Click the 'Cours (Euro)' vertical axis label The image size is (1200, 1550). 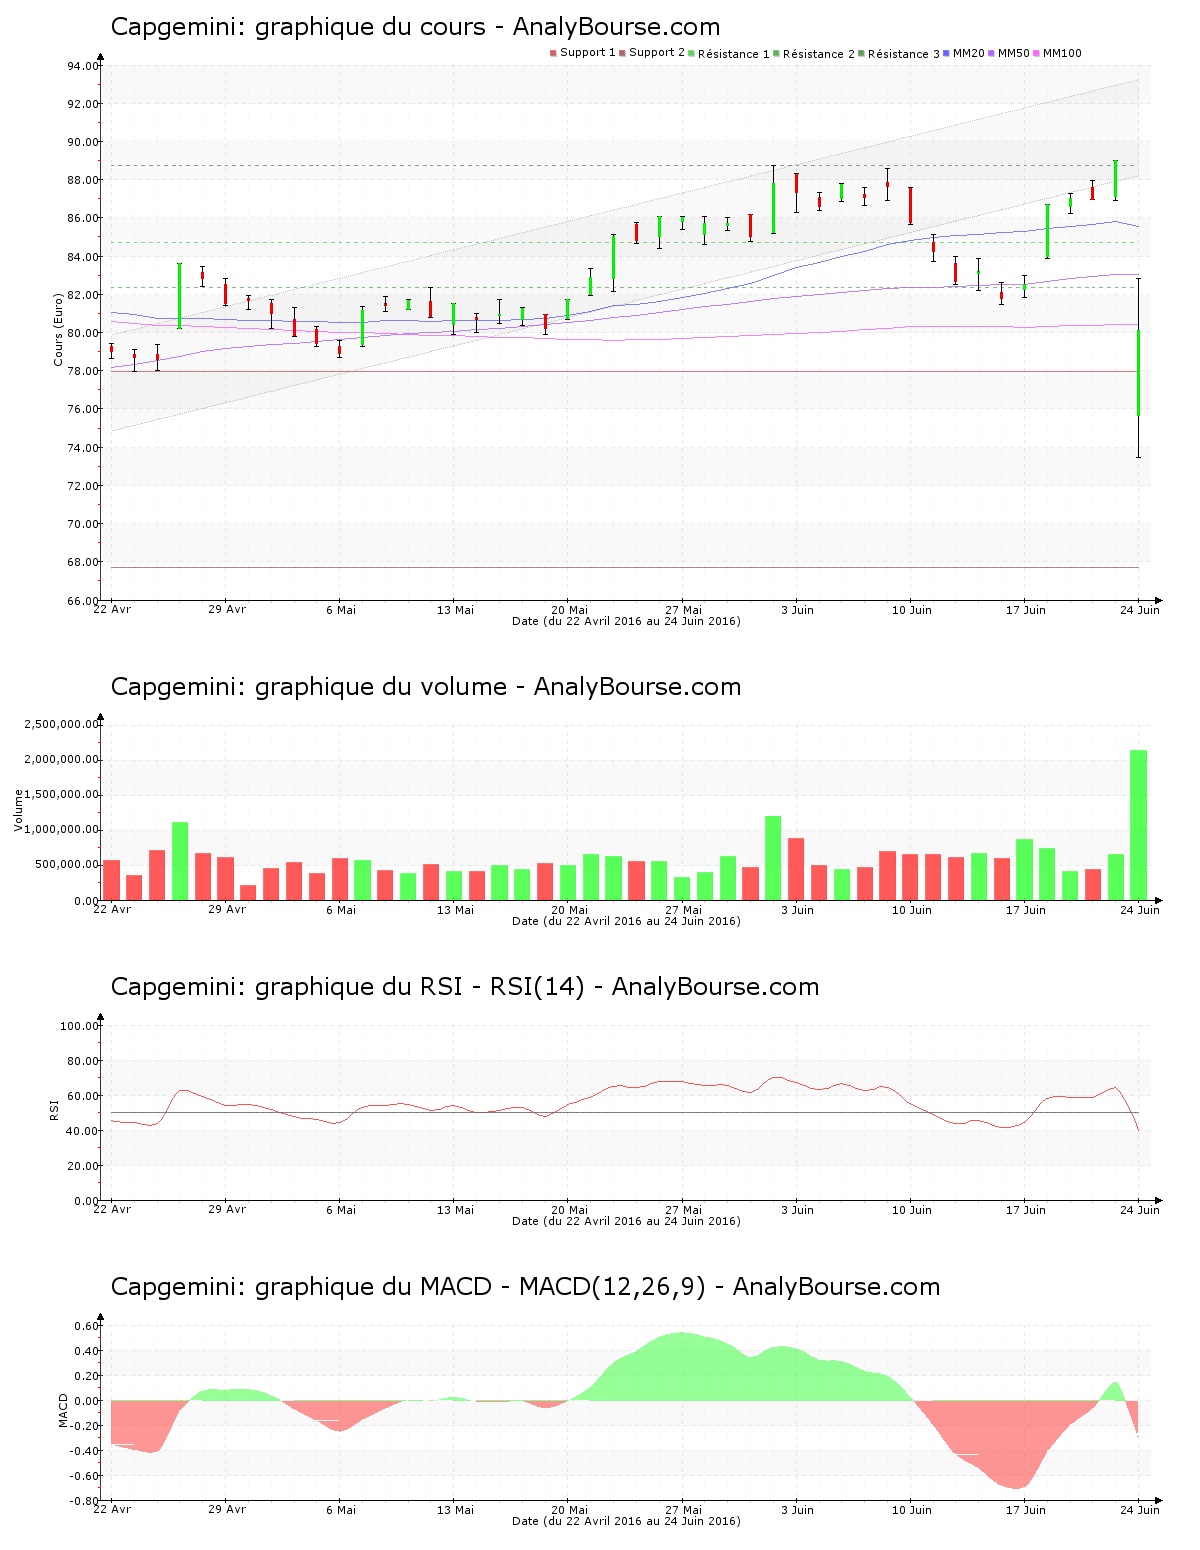[x=58, y=328]
